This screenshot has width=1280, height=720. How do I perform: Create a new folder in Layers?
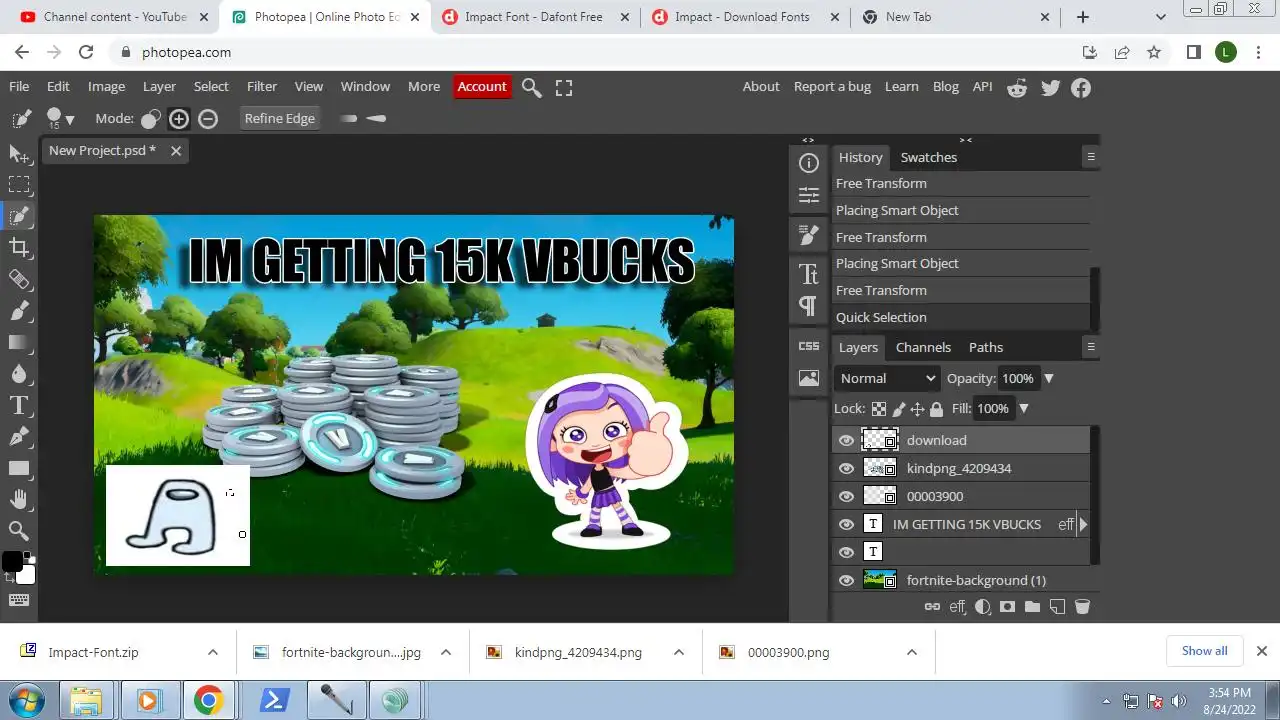point(1032,606)
